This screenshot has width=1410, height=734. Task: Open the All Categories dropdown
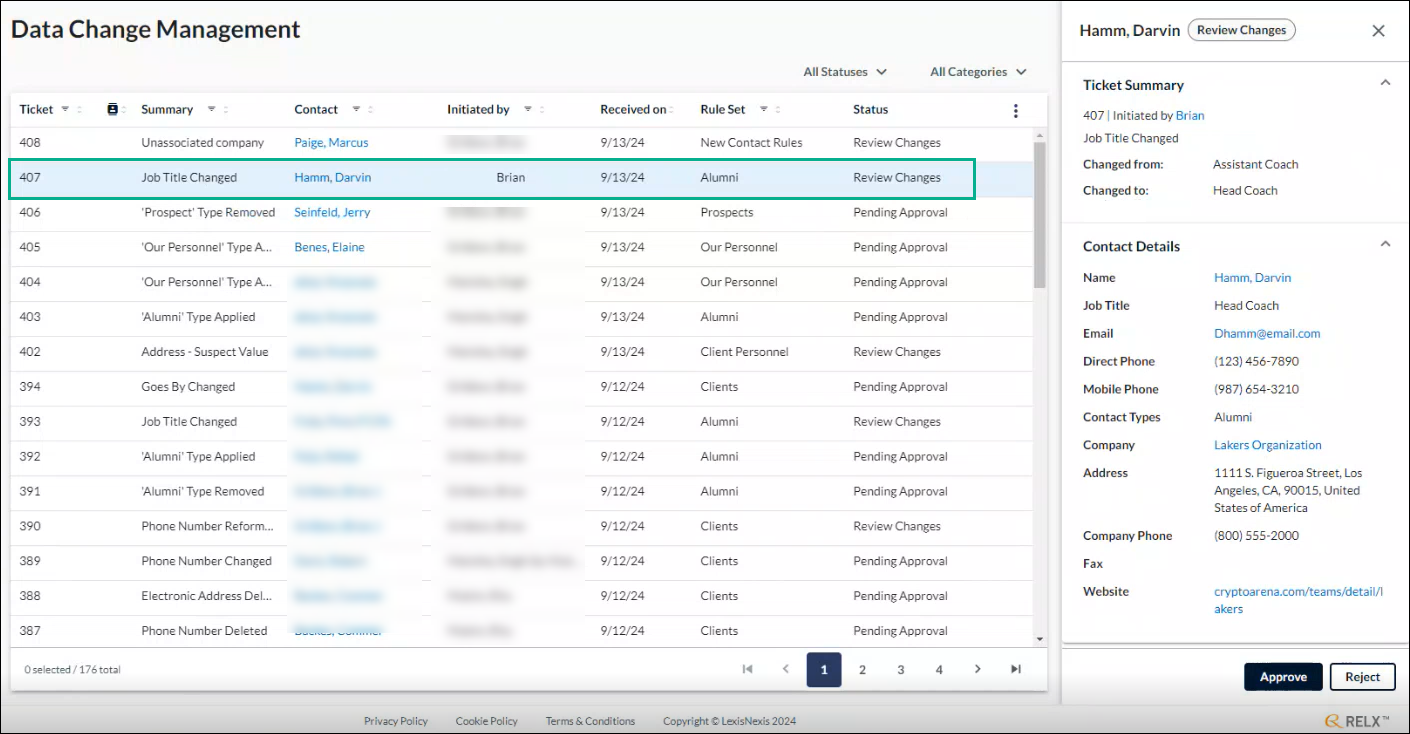click(x=977, y=71)
